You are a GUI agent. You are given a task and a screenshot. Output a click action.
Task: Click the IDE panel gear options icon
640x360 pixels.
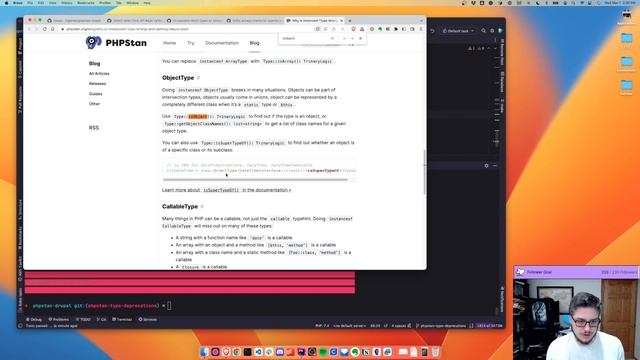click(486, 166)
